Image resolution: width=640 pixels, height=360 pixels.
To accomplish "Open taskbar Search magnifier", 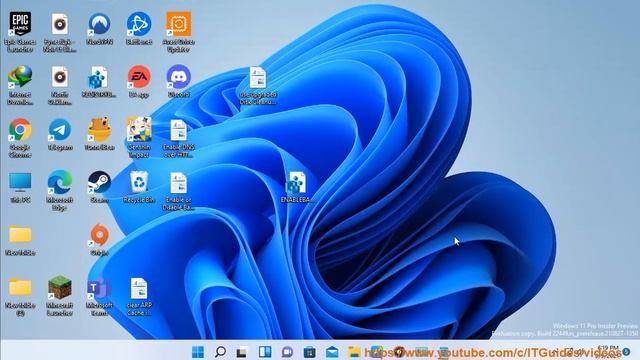I will (220, 351).
